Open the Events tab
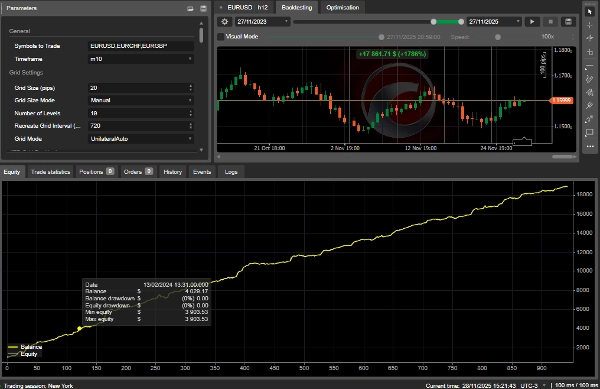The width and height of the screenshot is (600, 389). coord(202,172)
